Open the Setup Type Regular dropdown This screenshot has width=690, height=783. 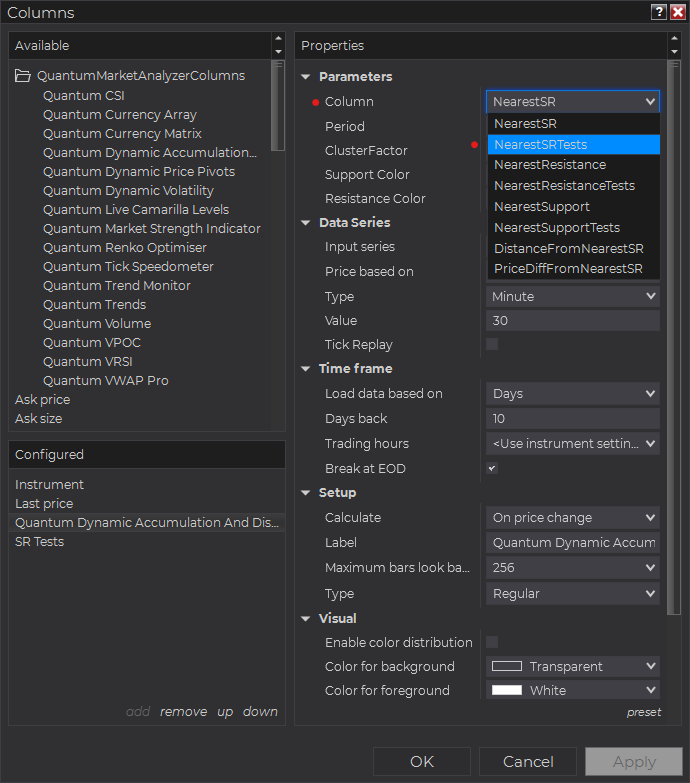pyautogui.click(x=573, y=594)
